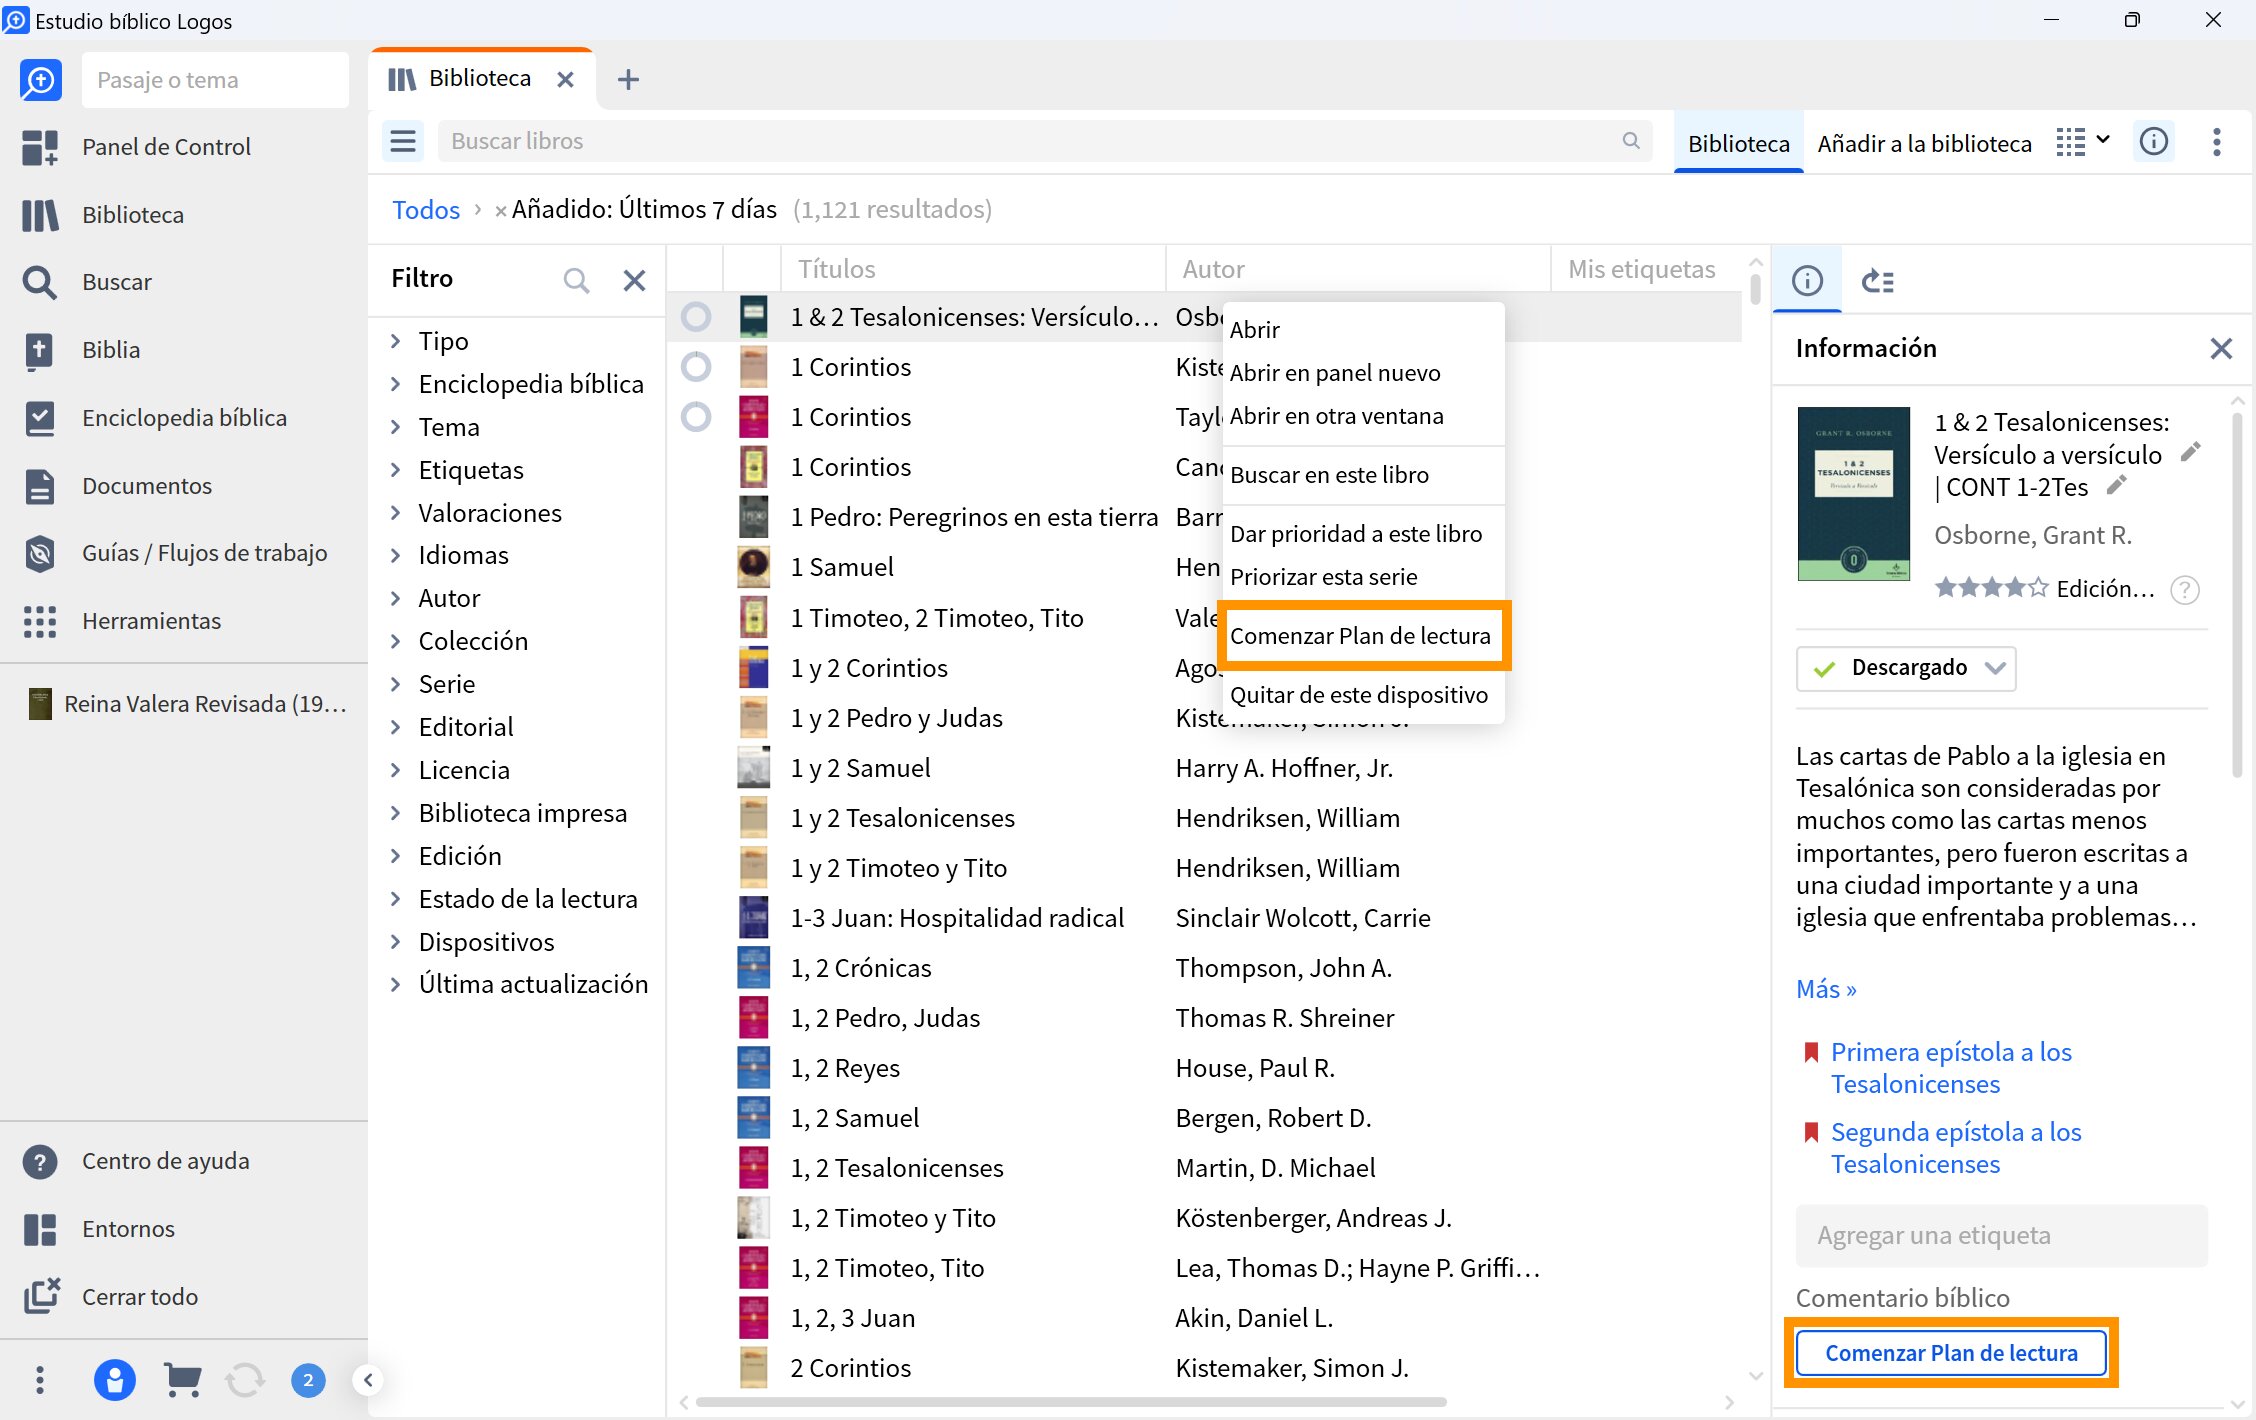Search within the Filtro pane
The image size is (2256, 1420).
click(x=576, y=280)
